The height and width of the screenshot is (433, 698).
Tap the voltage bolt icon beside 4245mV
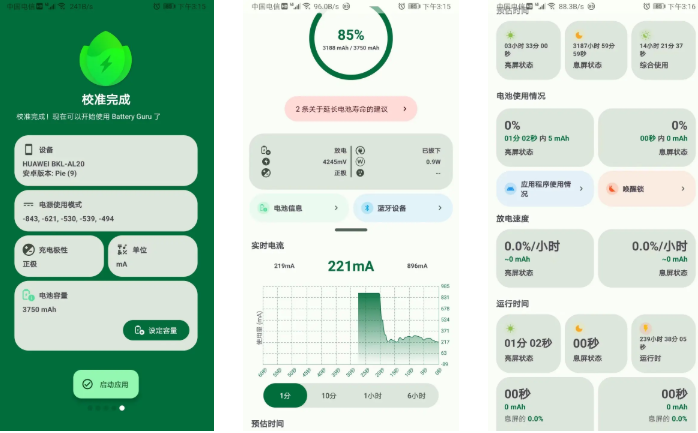pos(266,162)
